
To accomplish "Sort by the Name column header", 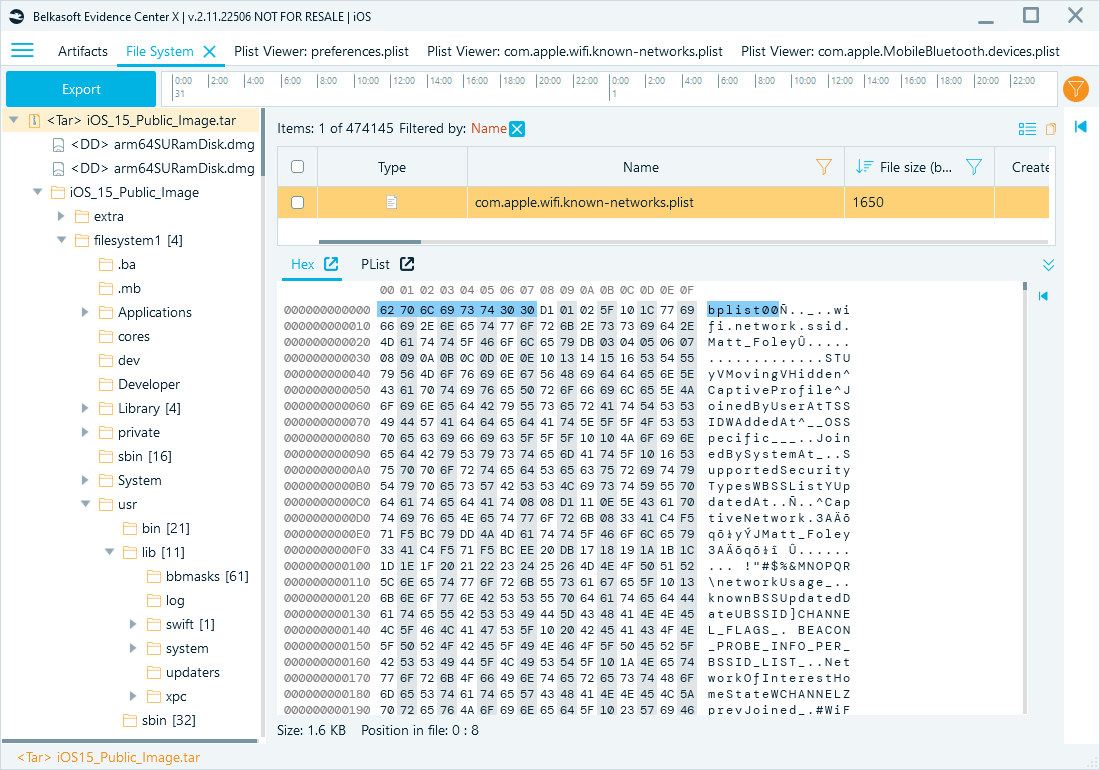I will 640,167.
